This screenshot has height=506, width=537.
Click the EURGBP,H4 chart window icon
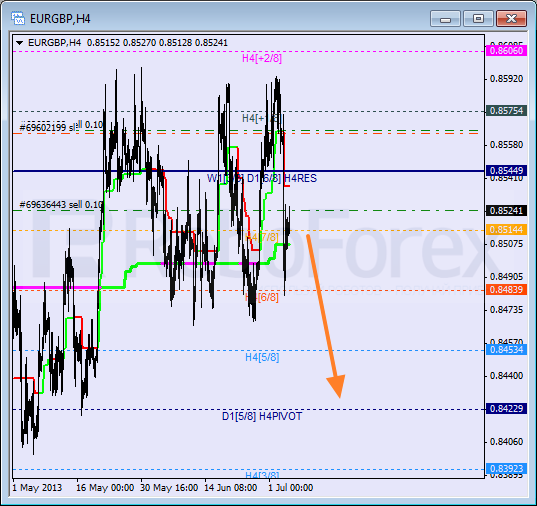pos(18,18)
